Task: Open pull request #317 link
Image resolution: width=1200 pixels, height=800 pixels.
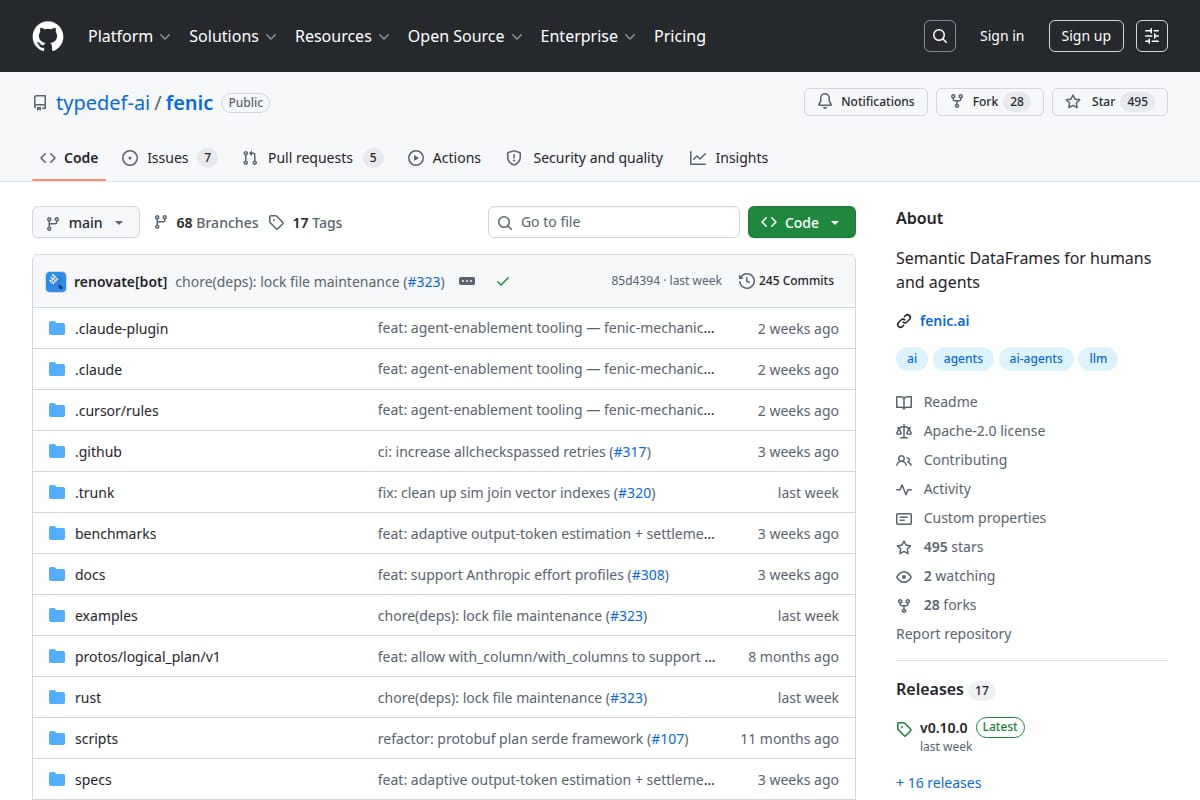Action: click(630, 452)
